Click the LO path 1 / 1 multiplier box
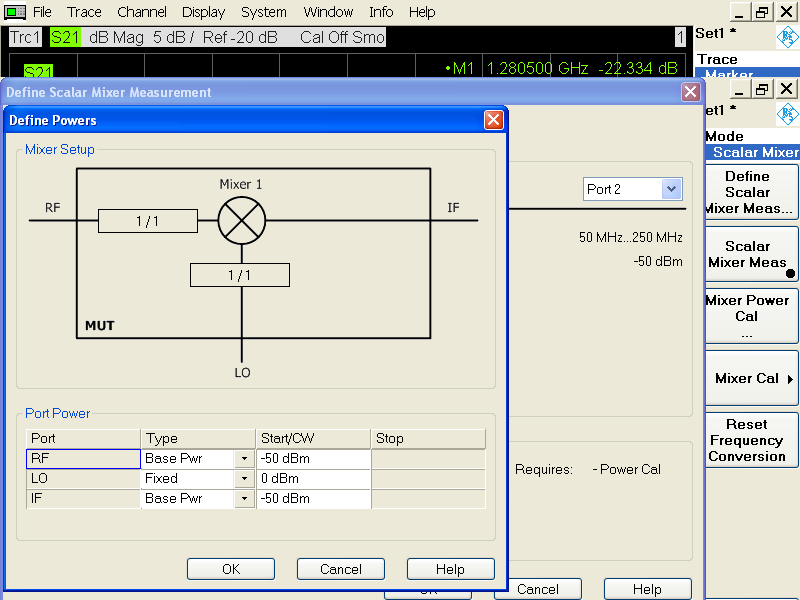800x600 pixels. click(x=240, y=275)
